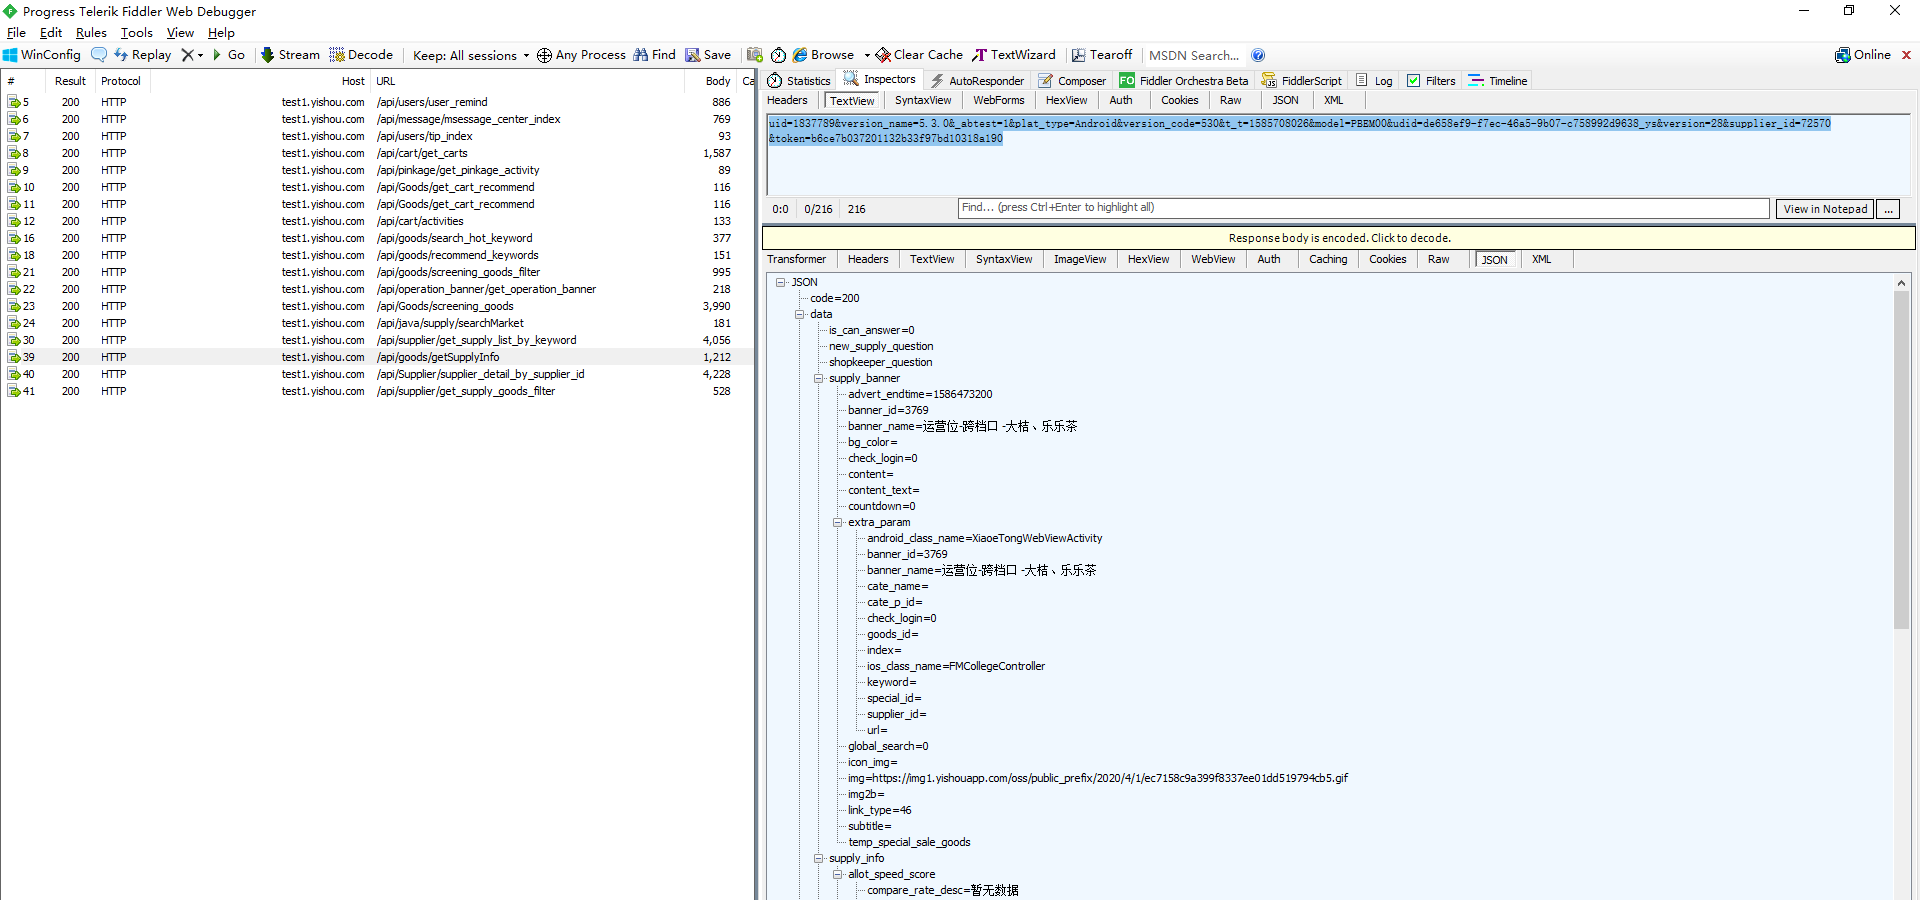The width and height of the screenshot is (1920, 900).
Task: Select ios_class_name=FMCollegeController node
Action: click(955, 666)
